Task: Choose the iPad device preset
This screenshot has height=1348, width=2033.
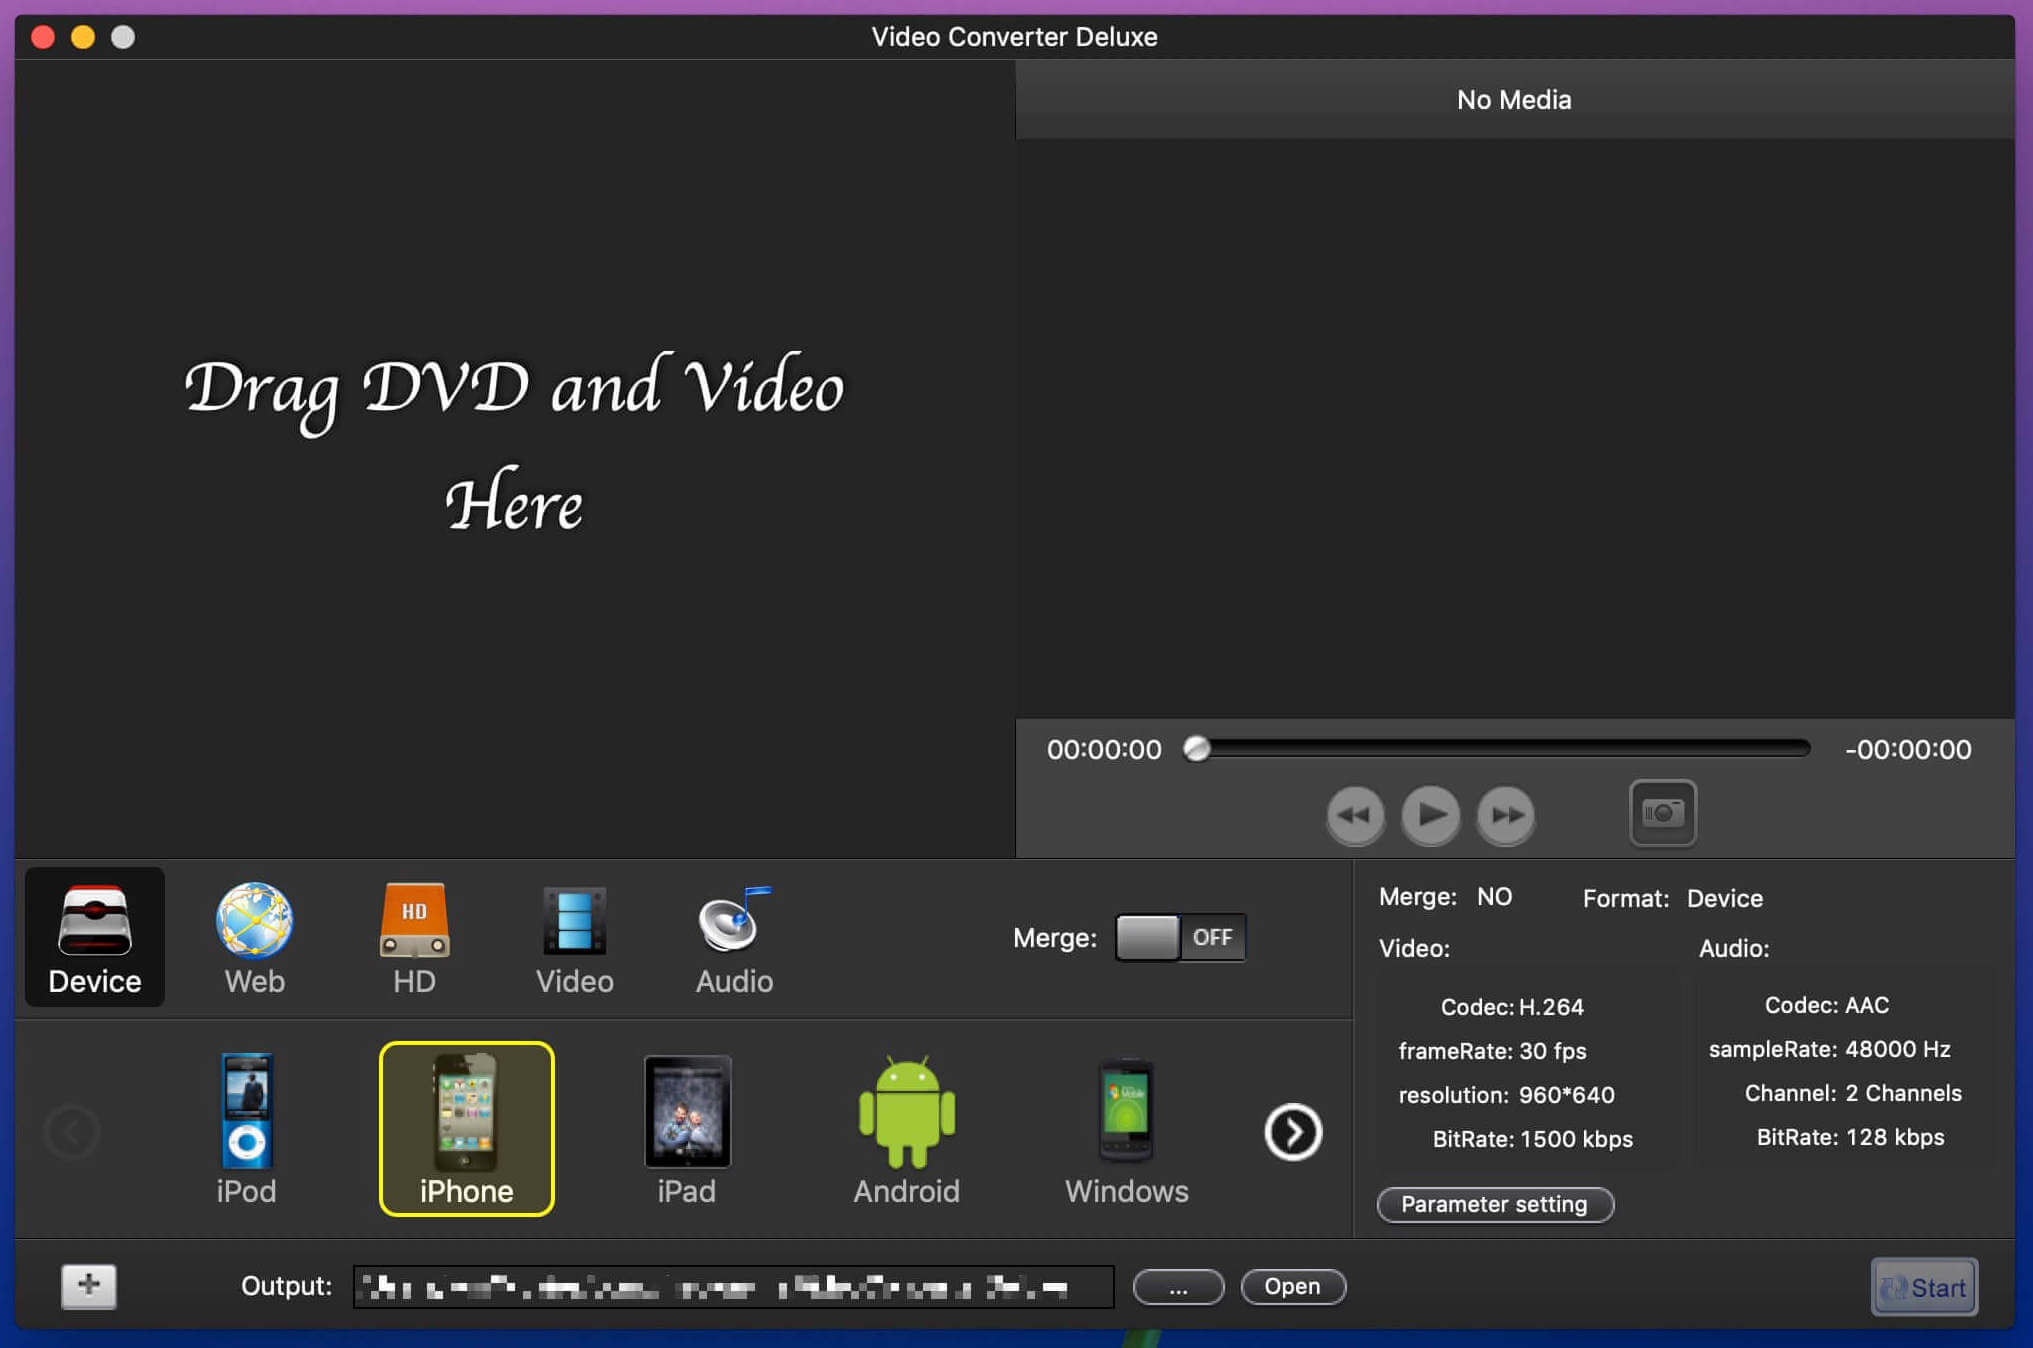Action: (687, 1129)
